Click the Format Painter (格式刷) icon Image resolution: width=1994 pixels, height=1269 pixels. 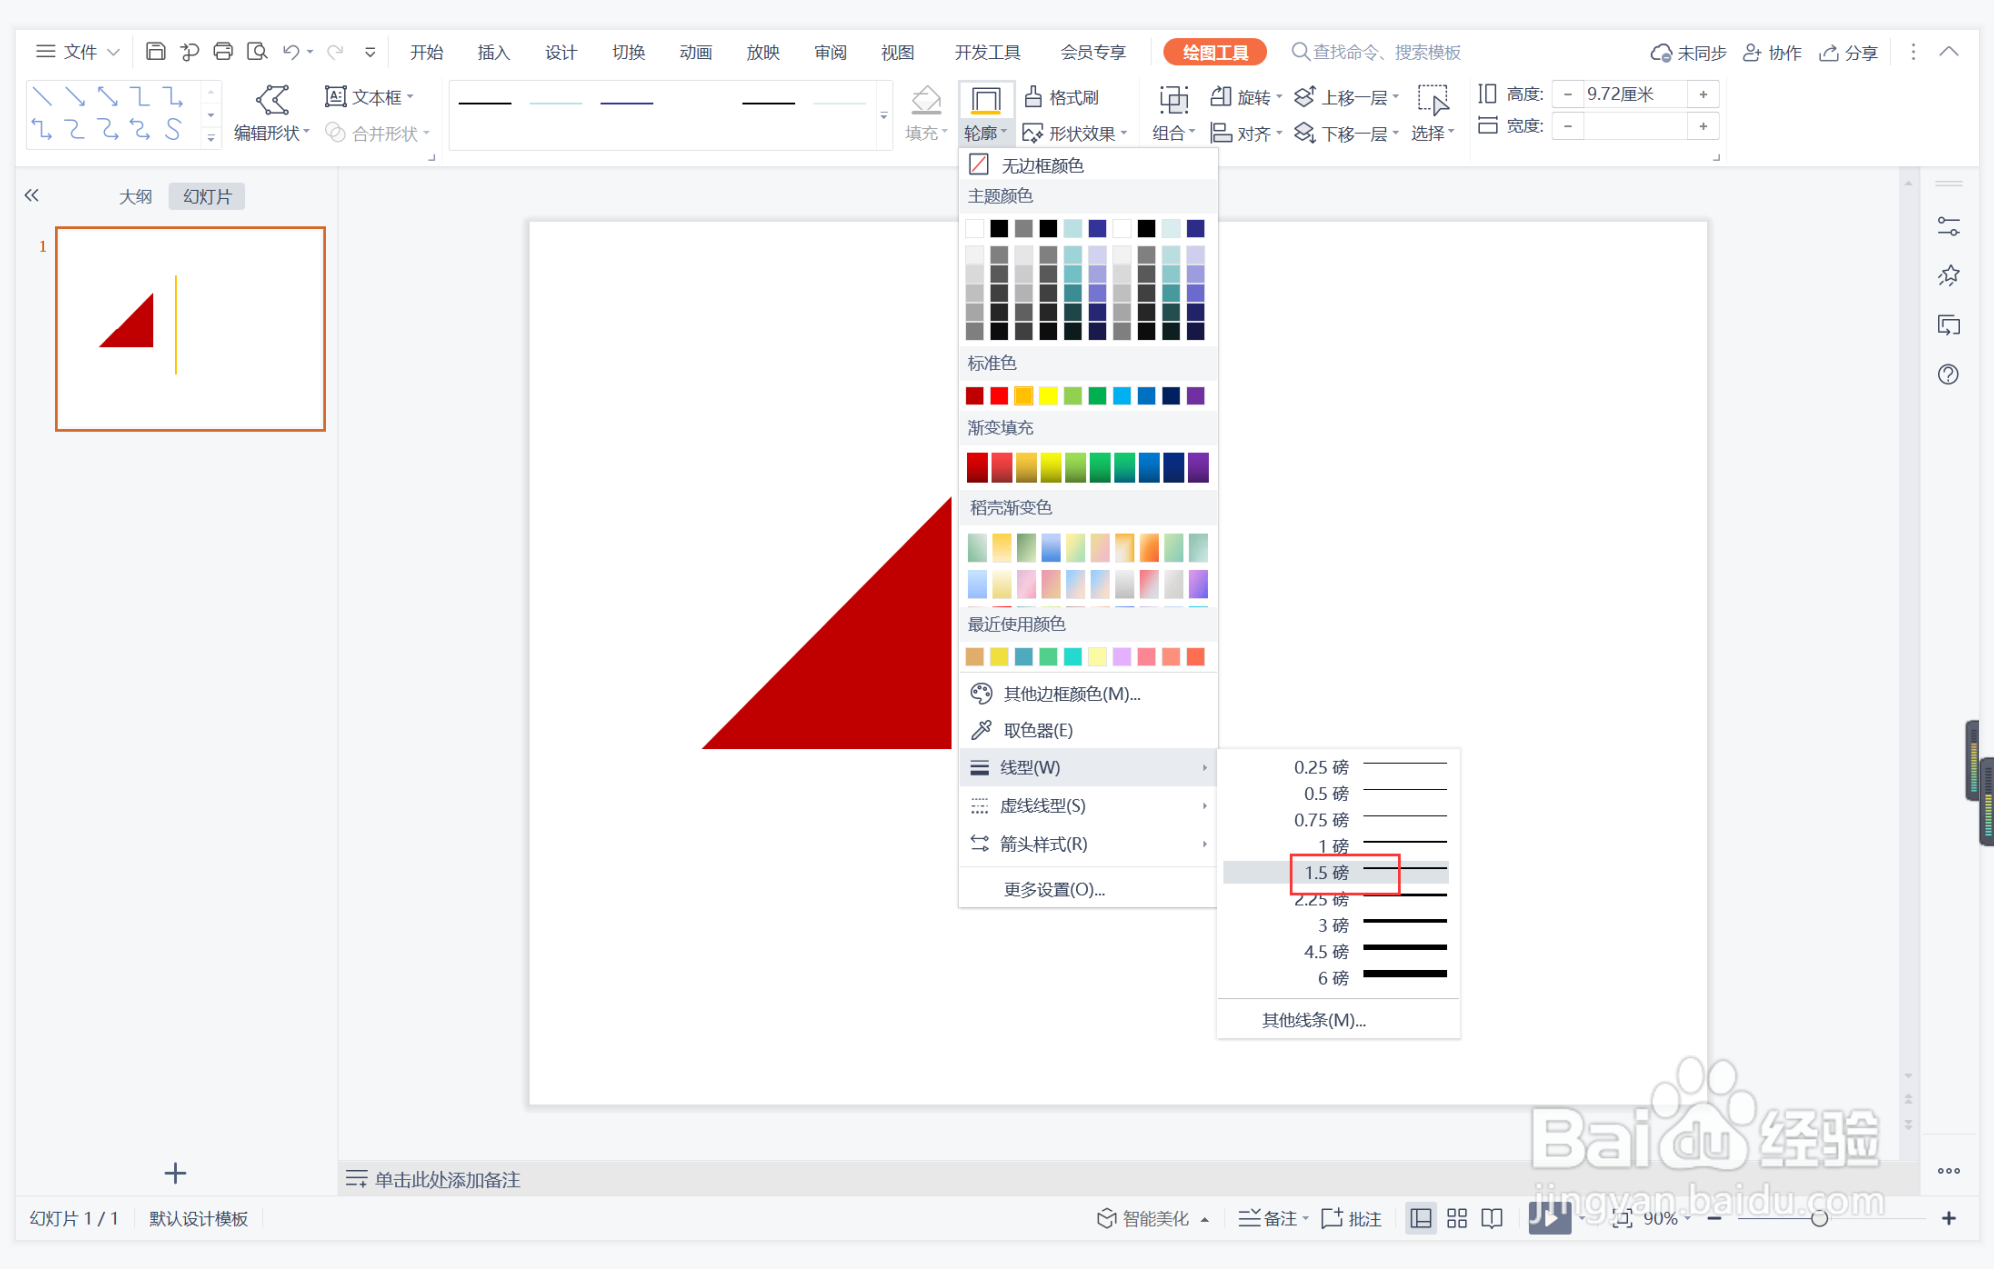click(x=1034, y=97)
